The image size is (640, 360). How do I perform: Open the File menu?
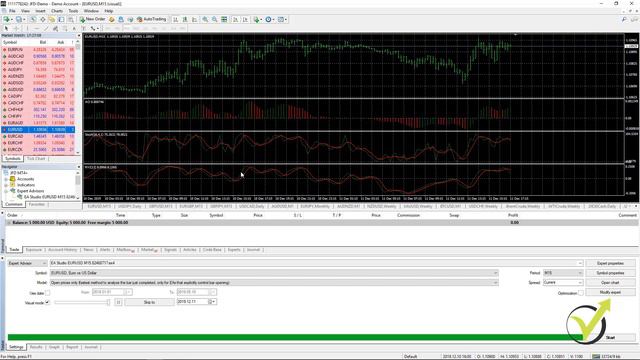(12, 11)
